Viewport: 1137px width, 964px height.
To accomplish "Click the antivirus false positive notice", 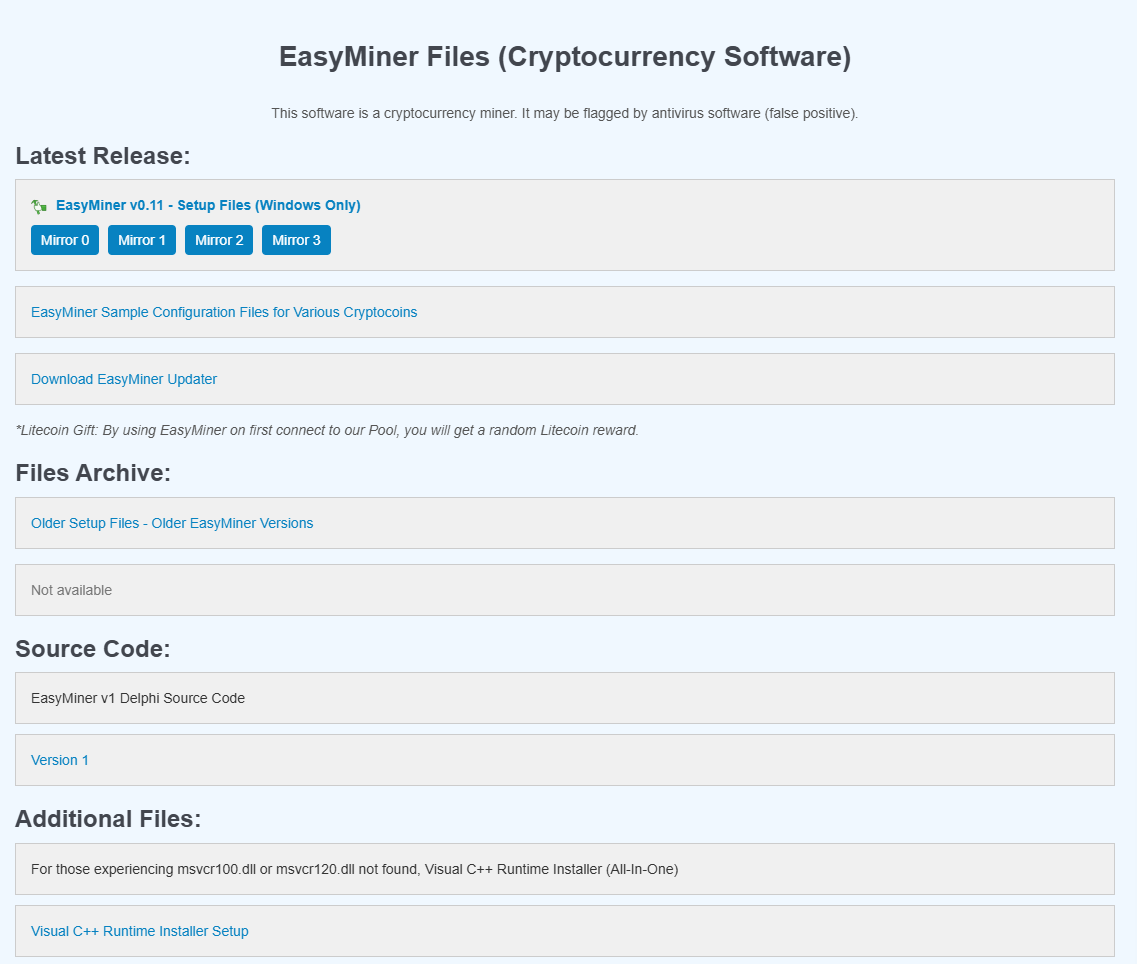I will pos(565,113).
